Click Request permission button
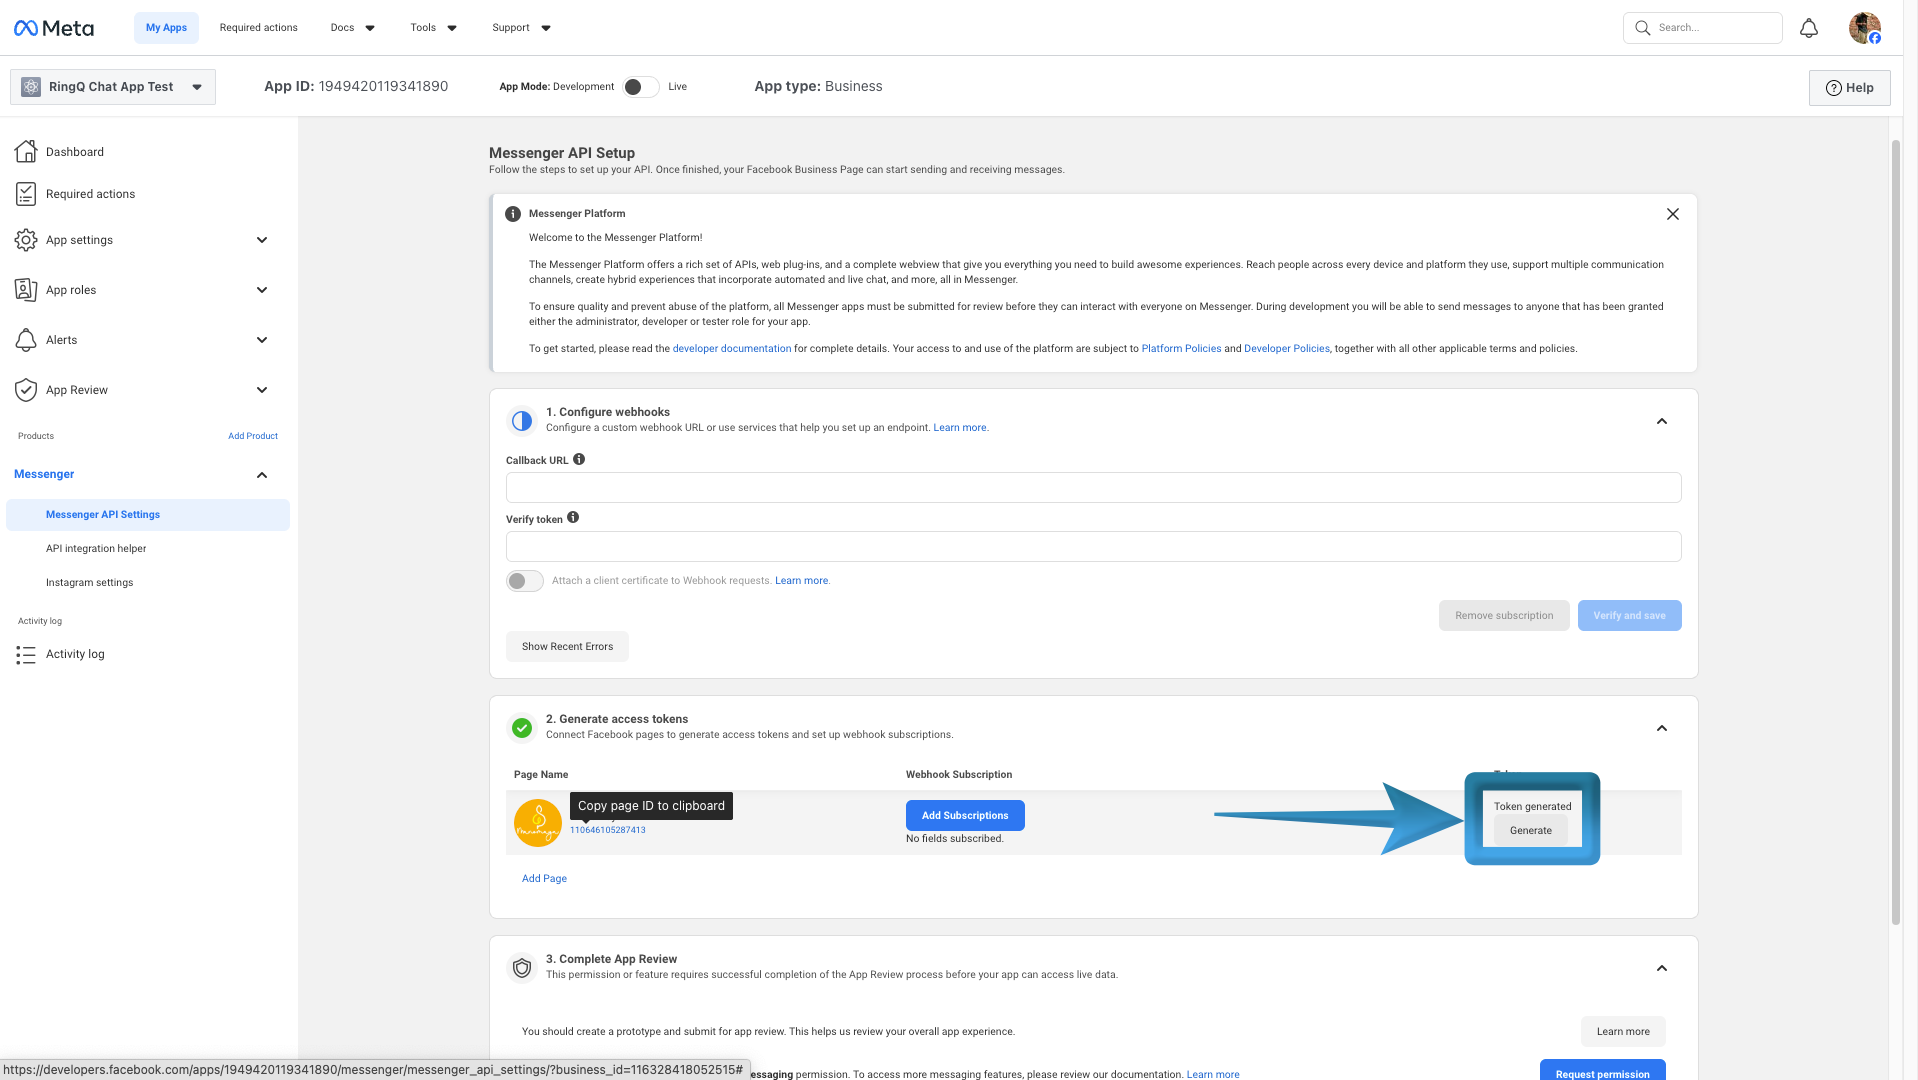 (1603, 1072)
